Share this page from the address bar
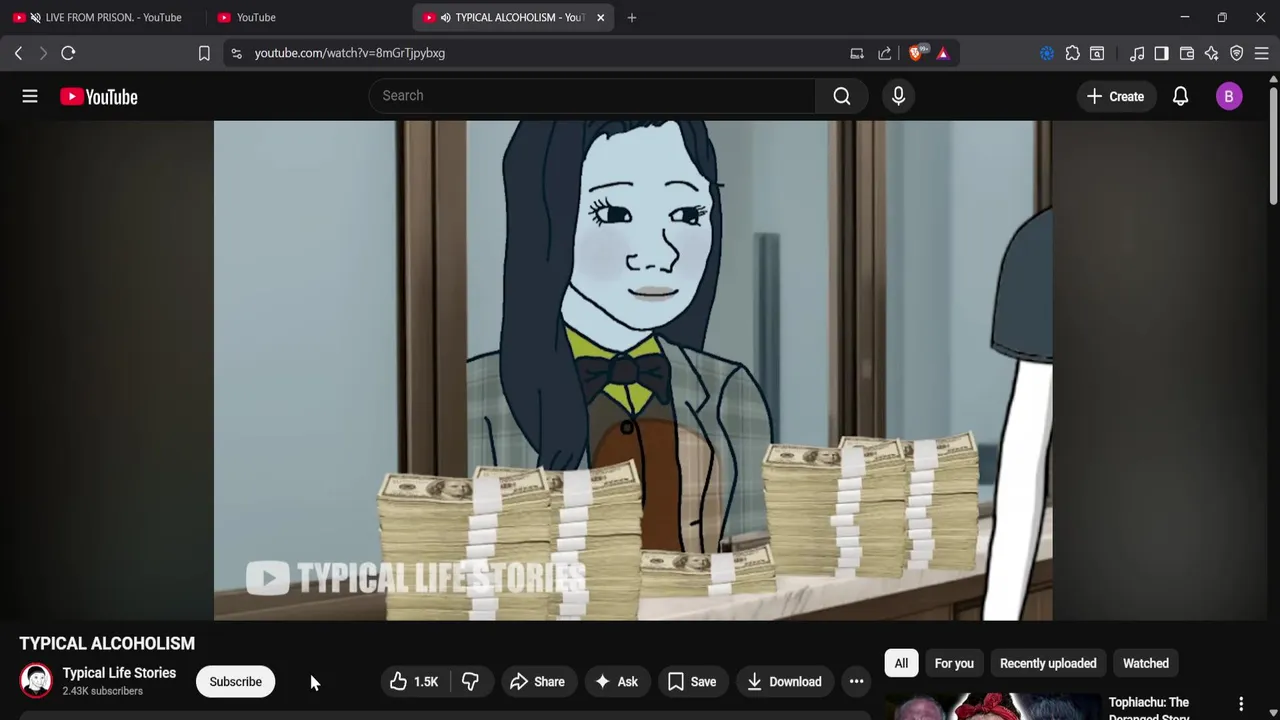Image resolution: width=1280 pixels, height=720 pixels. 885,53
